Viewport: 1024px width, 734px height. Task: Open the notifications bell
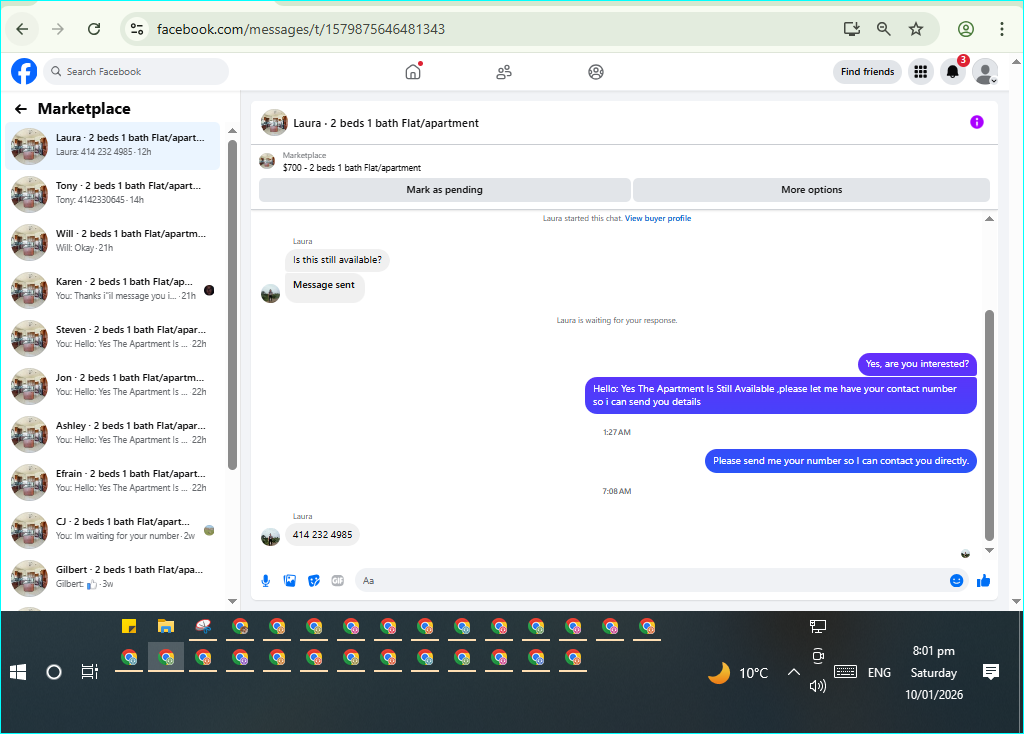pyautogui.click(x=953, y=72)
